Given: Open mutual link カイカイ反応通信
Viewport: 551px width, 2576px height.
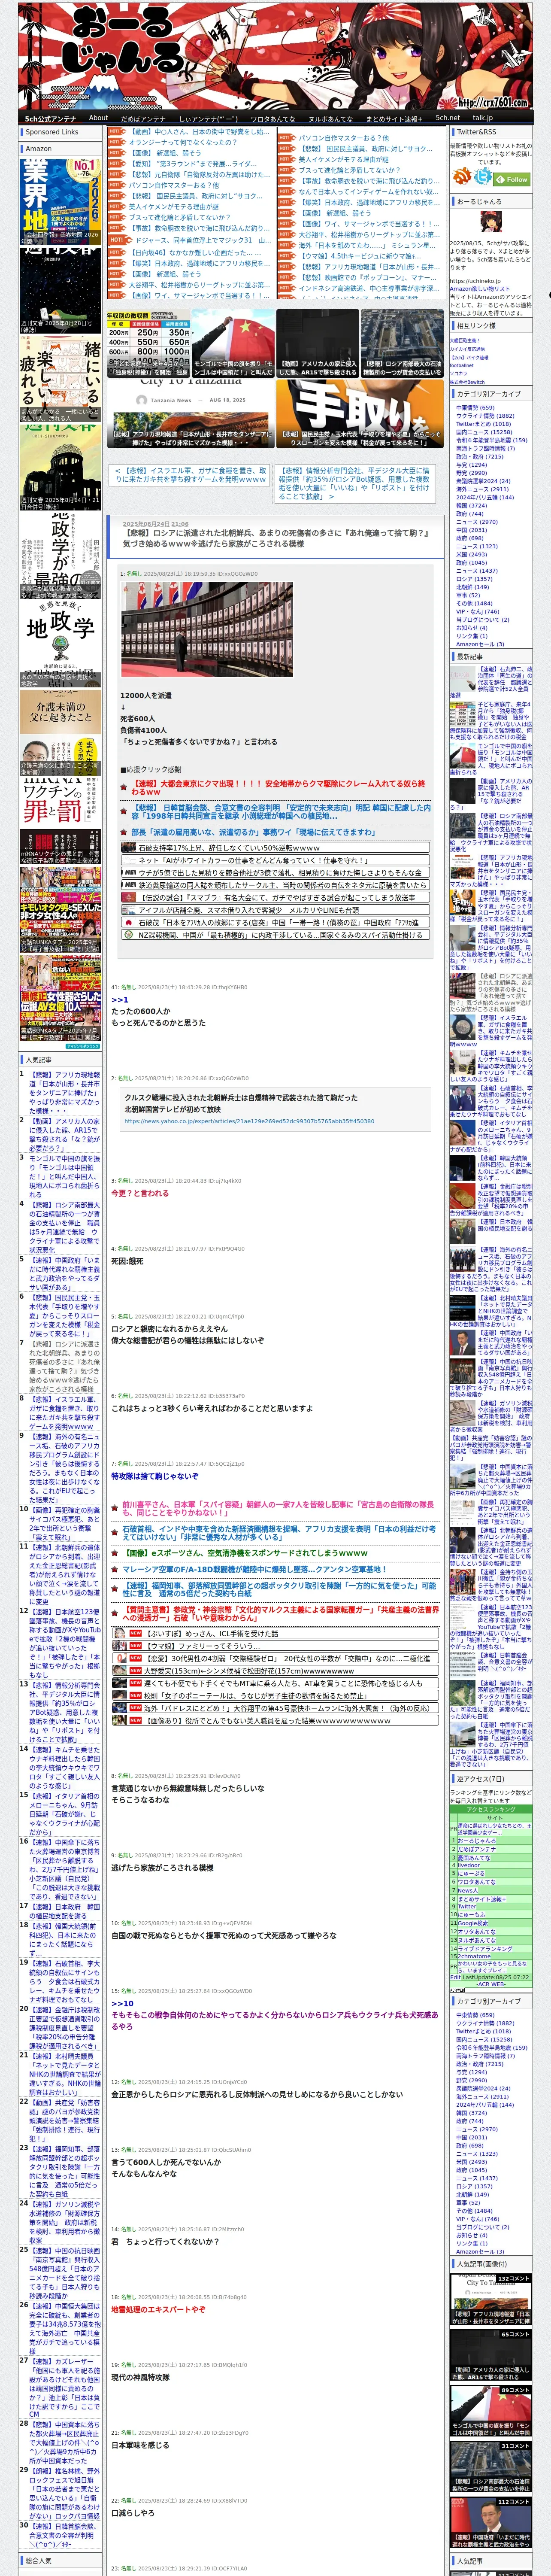Looking at the screenshot, I should click(x=467, y=348).
